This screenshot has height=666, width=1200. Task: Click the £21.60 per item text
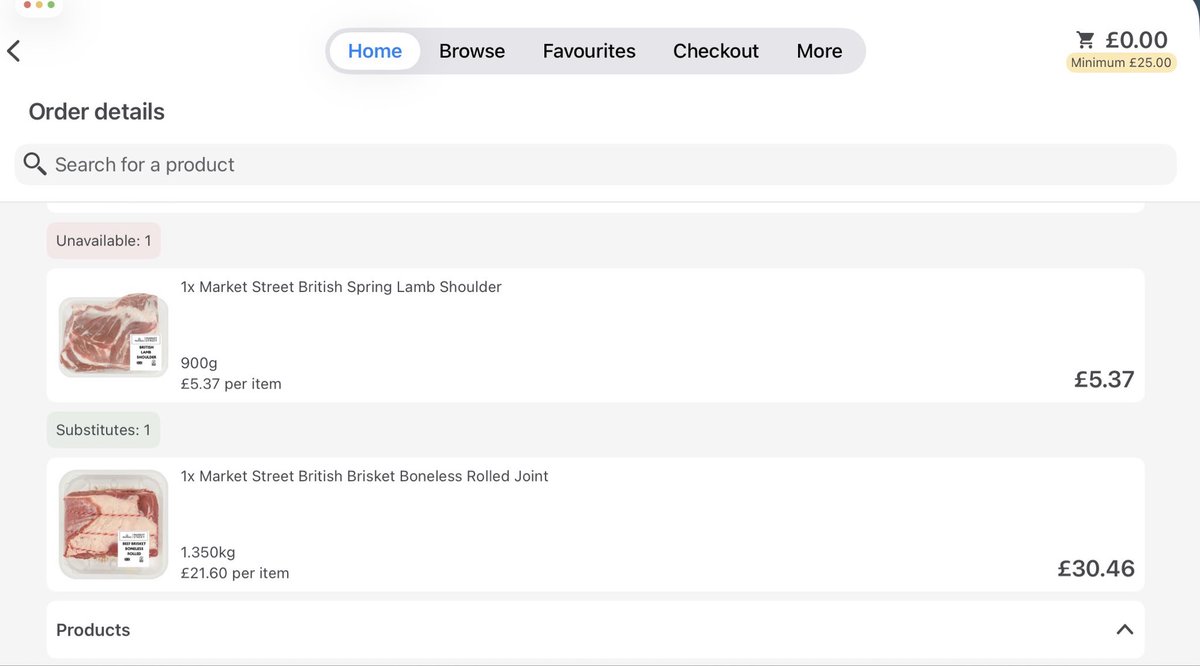pos(235,573)
